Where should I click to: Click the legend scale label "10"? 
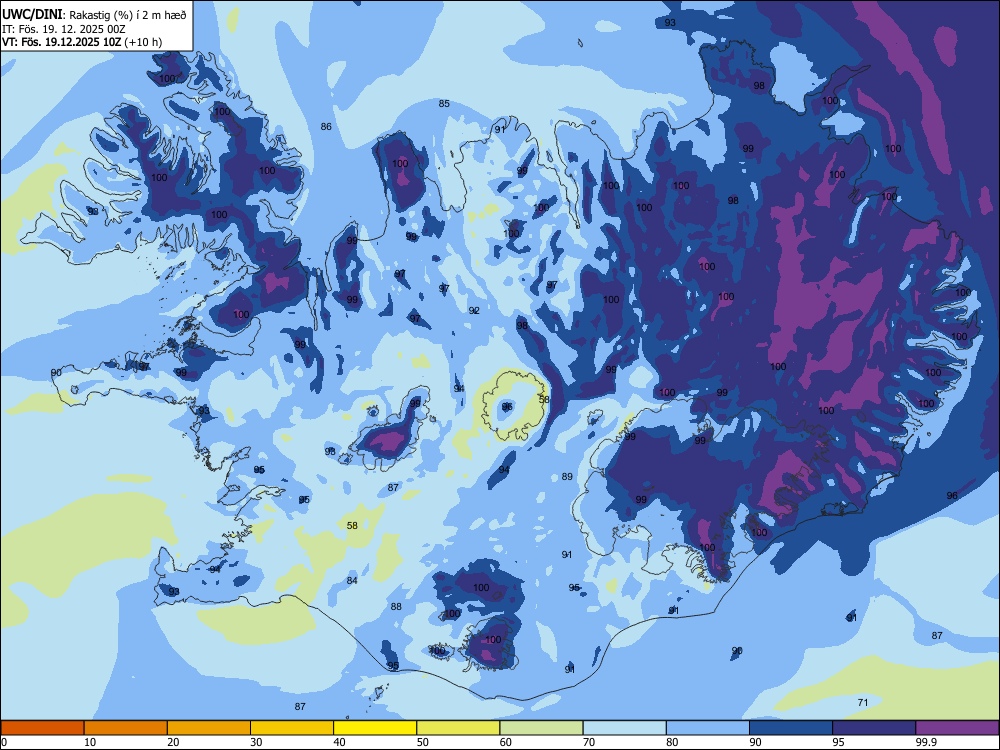(x=90, y=742)
